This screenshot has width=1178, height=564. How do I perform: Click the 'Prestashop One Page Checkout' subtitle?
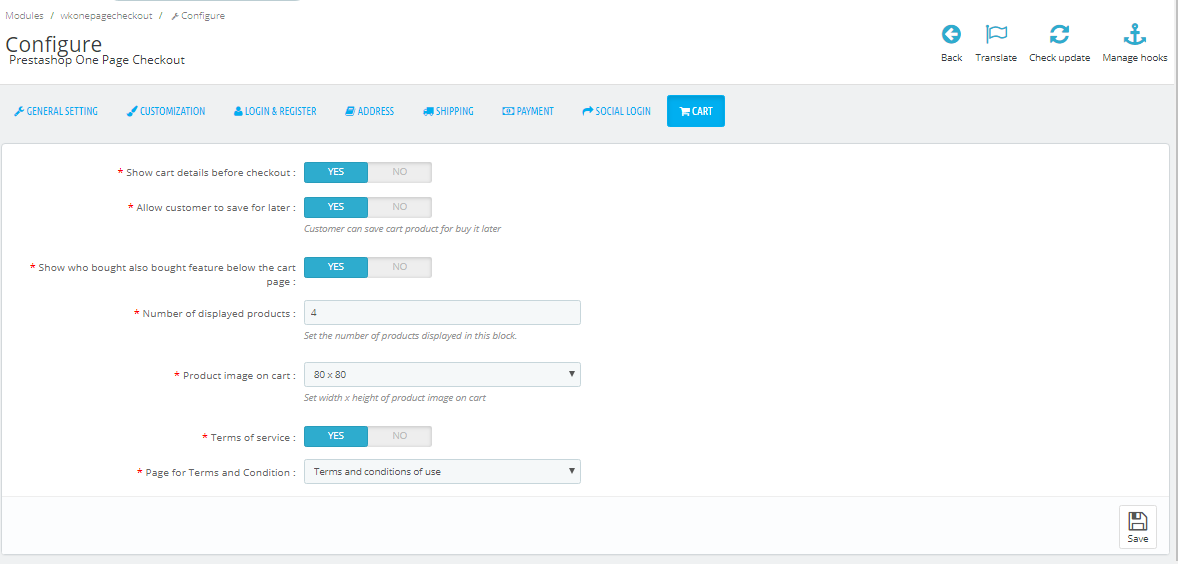tap(97, 60)
